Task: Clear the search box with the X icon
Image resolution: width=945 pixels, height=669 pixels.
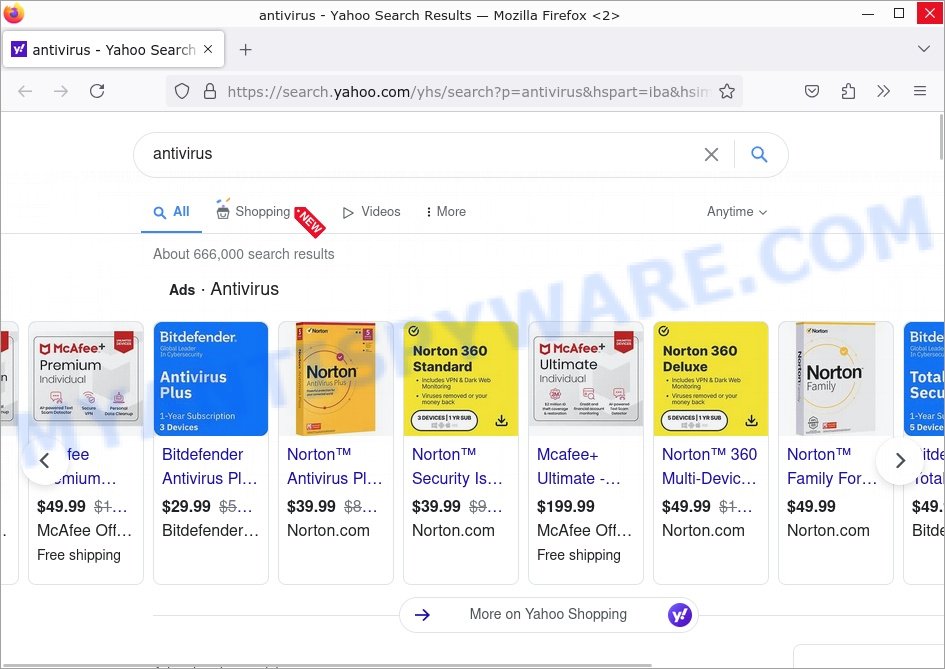Action: click(x=711, y=154)
